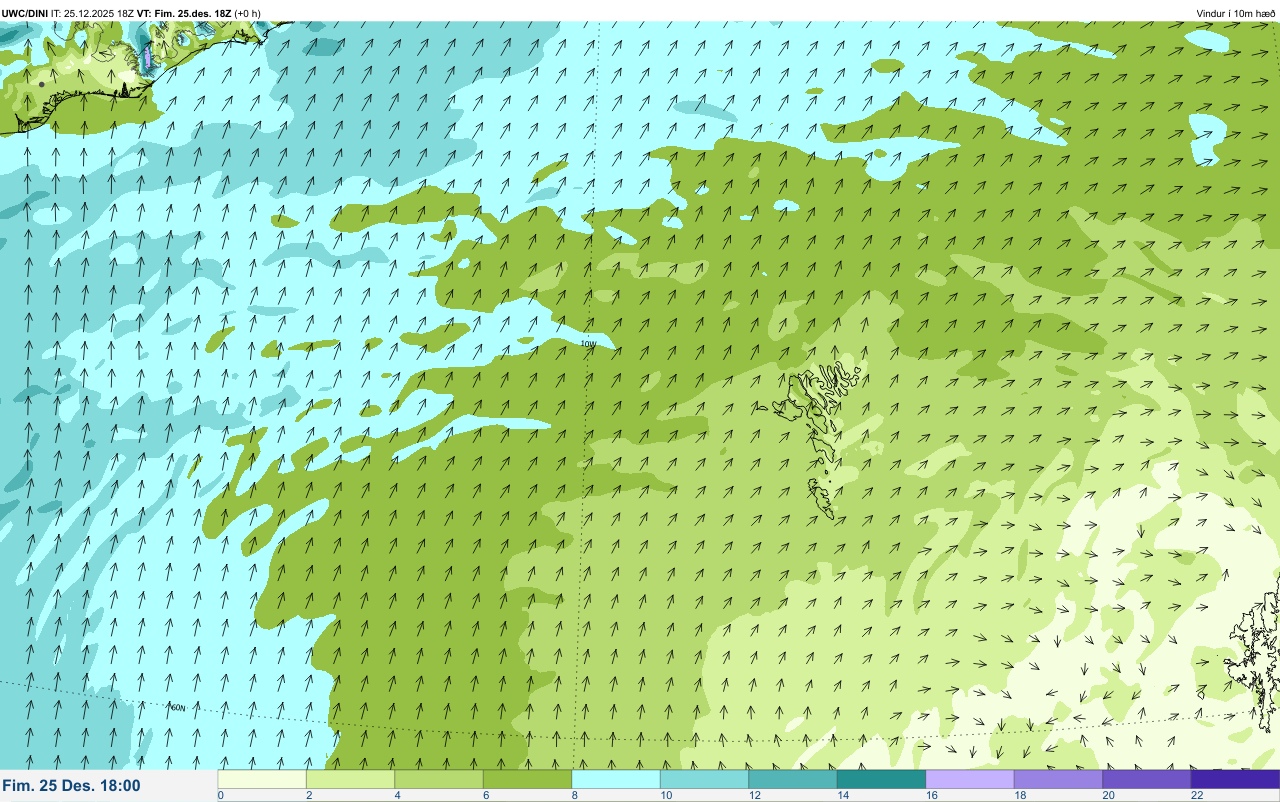1280x802 pixels.
Task: Click legend scale number 20
Action: point(1108,795)
